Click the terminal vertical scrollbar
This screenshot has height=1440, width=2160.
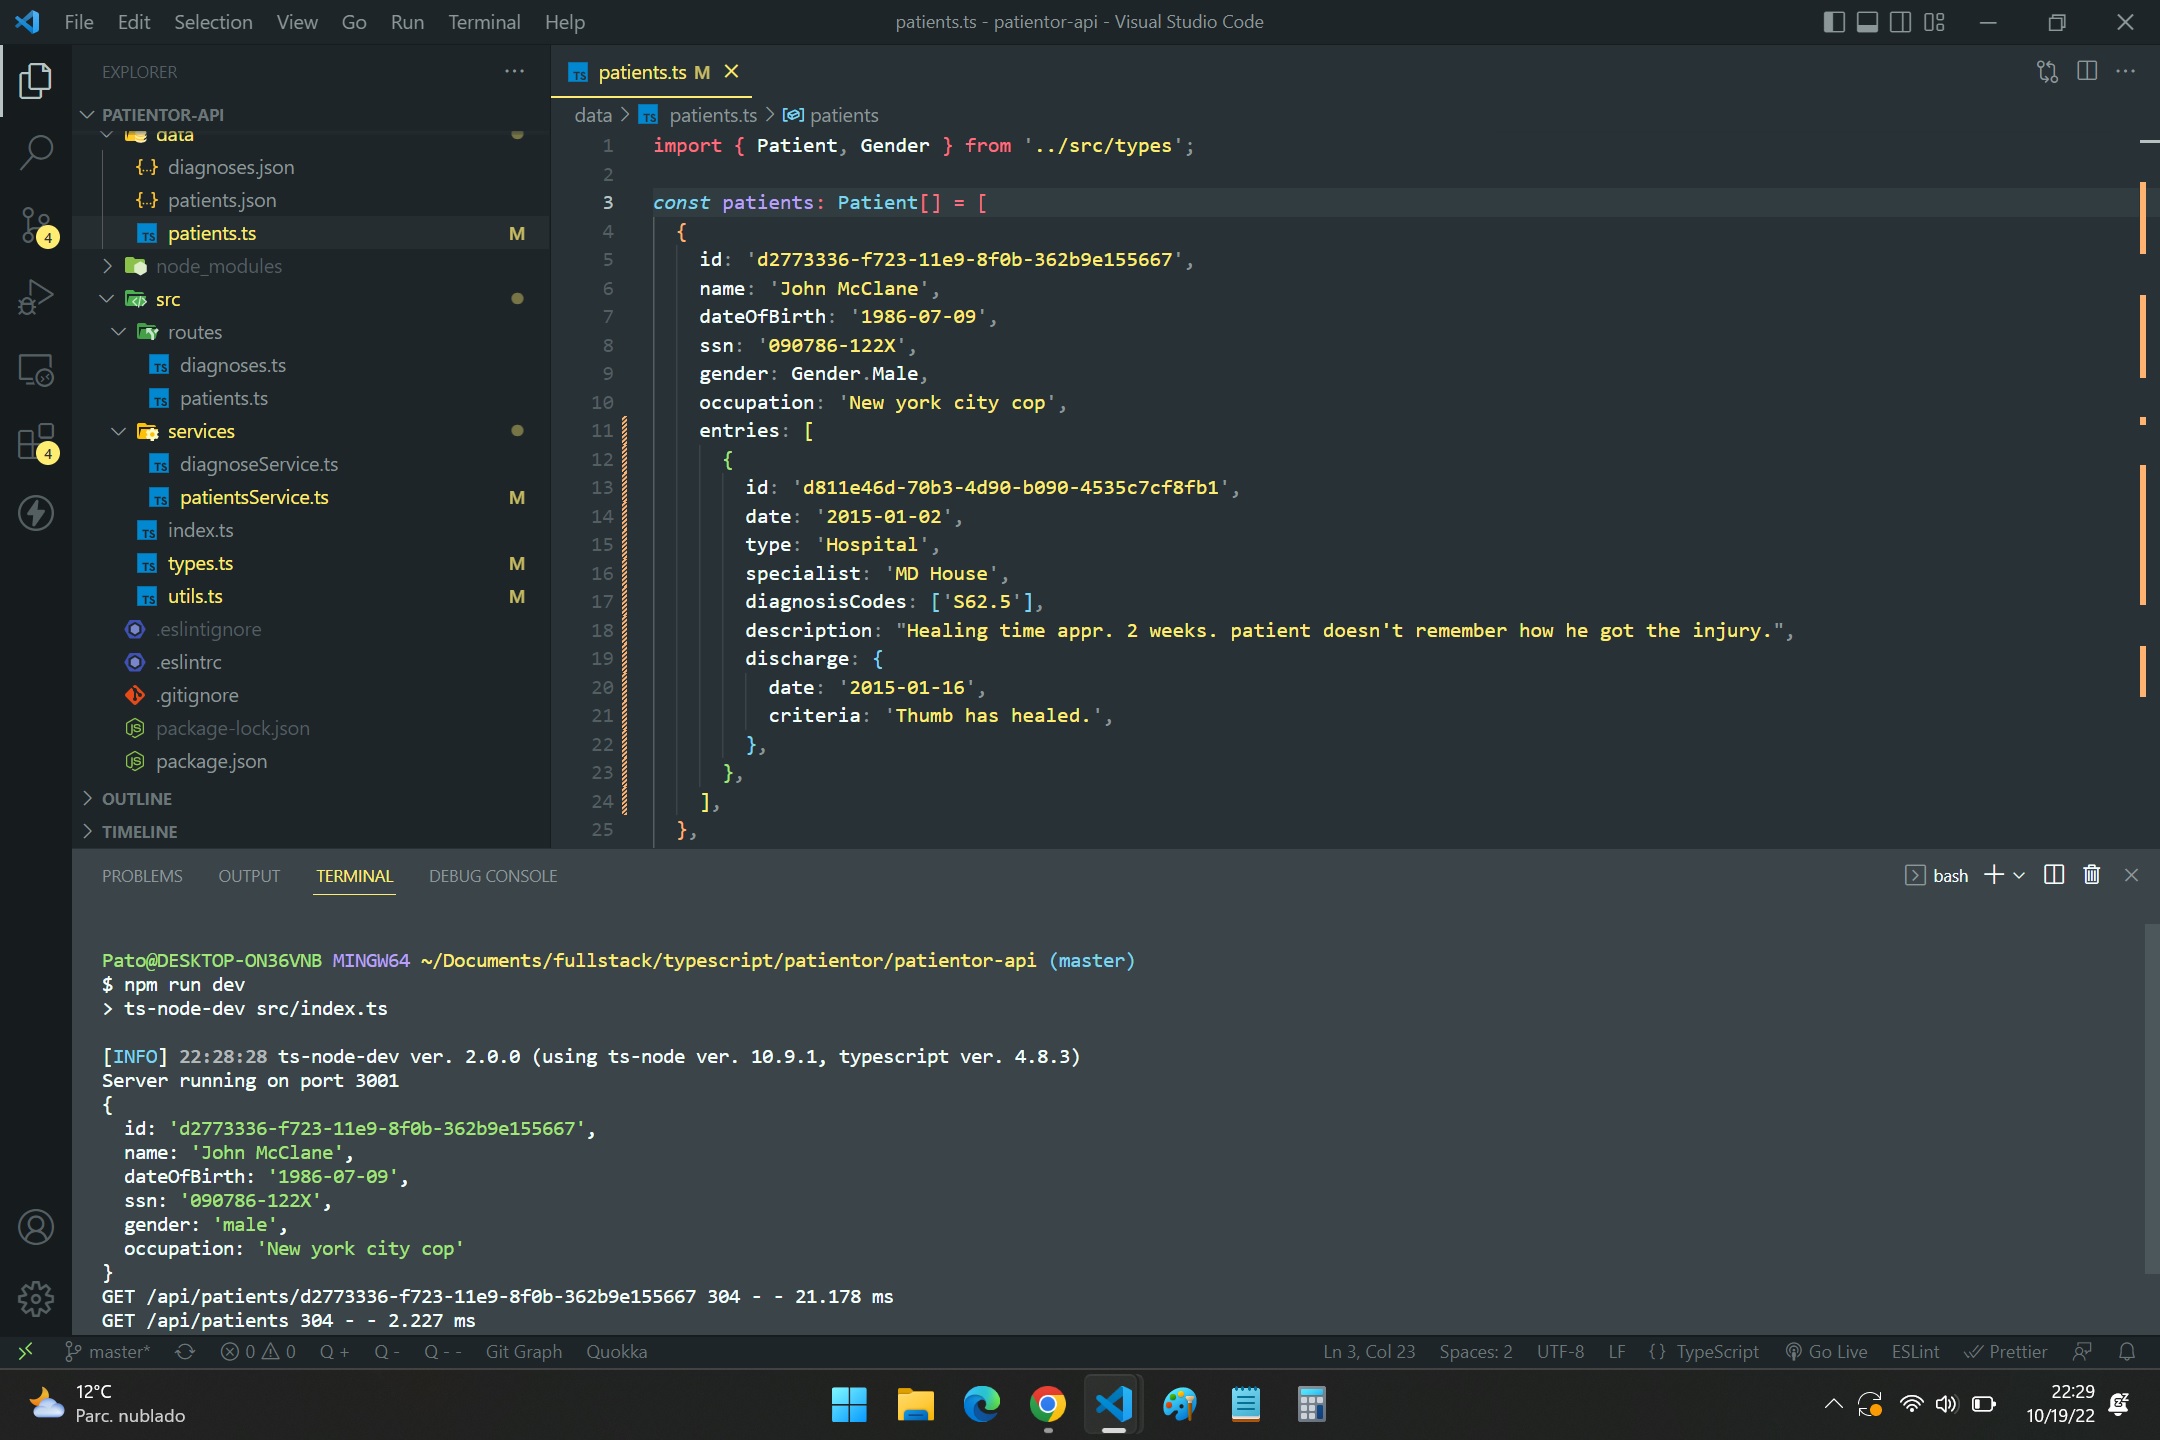[x=2150, y=1098]
